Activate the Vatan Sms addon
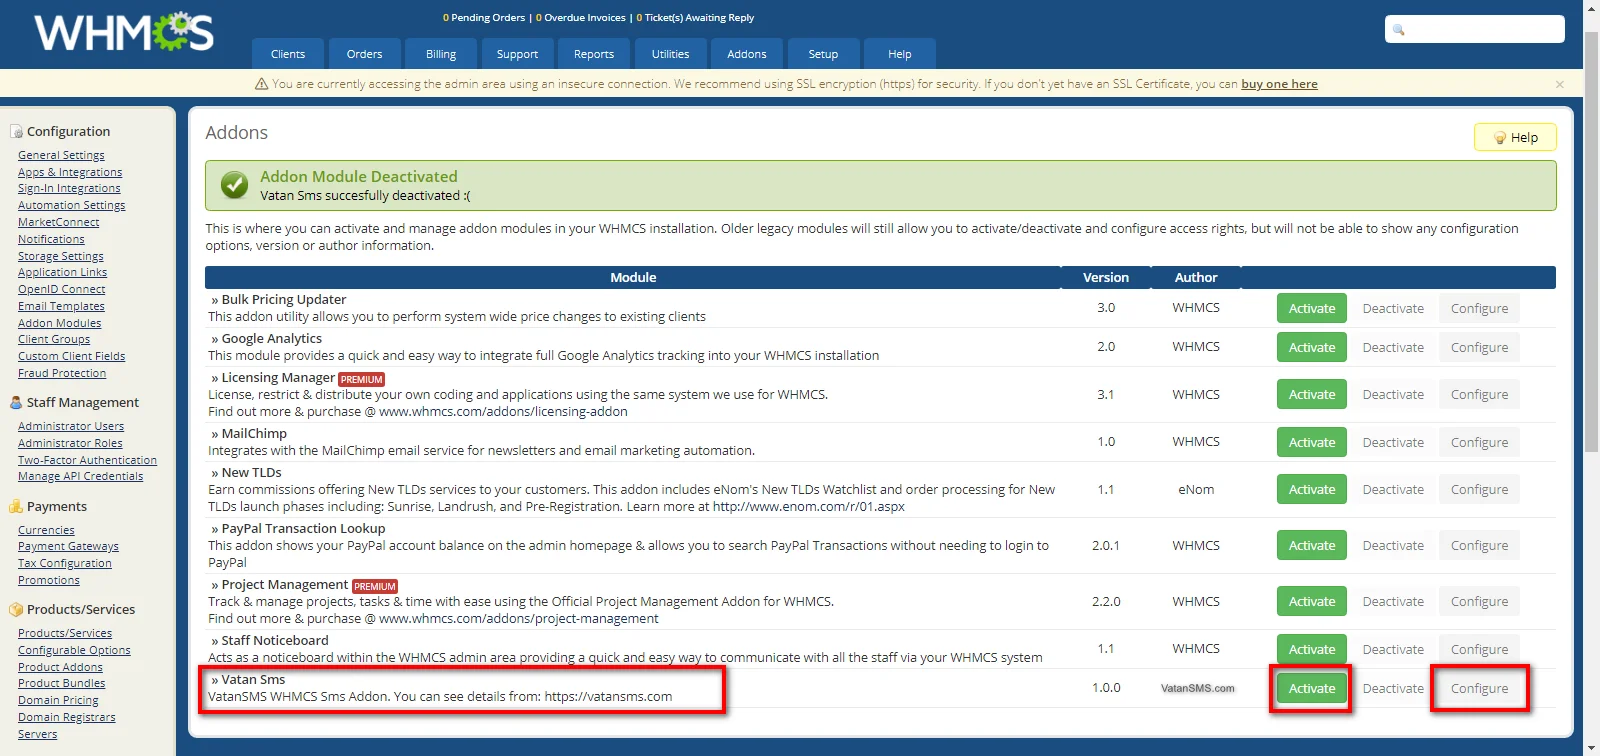Image resolution: width=1600 pixels, height=756 pixels. 1312,688
